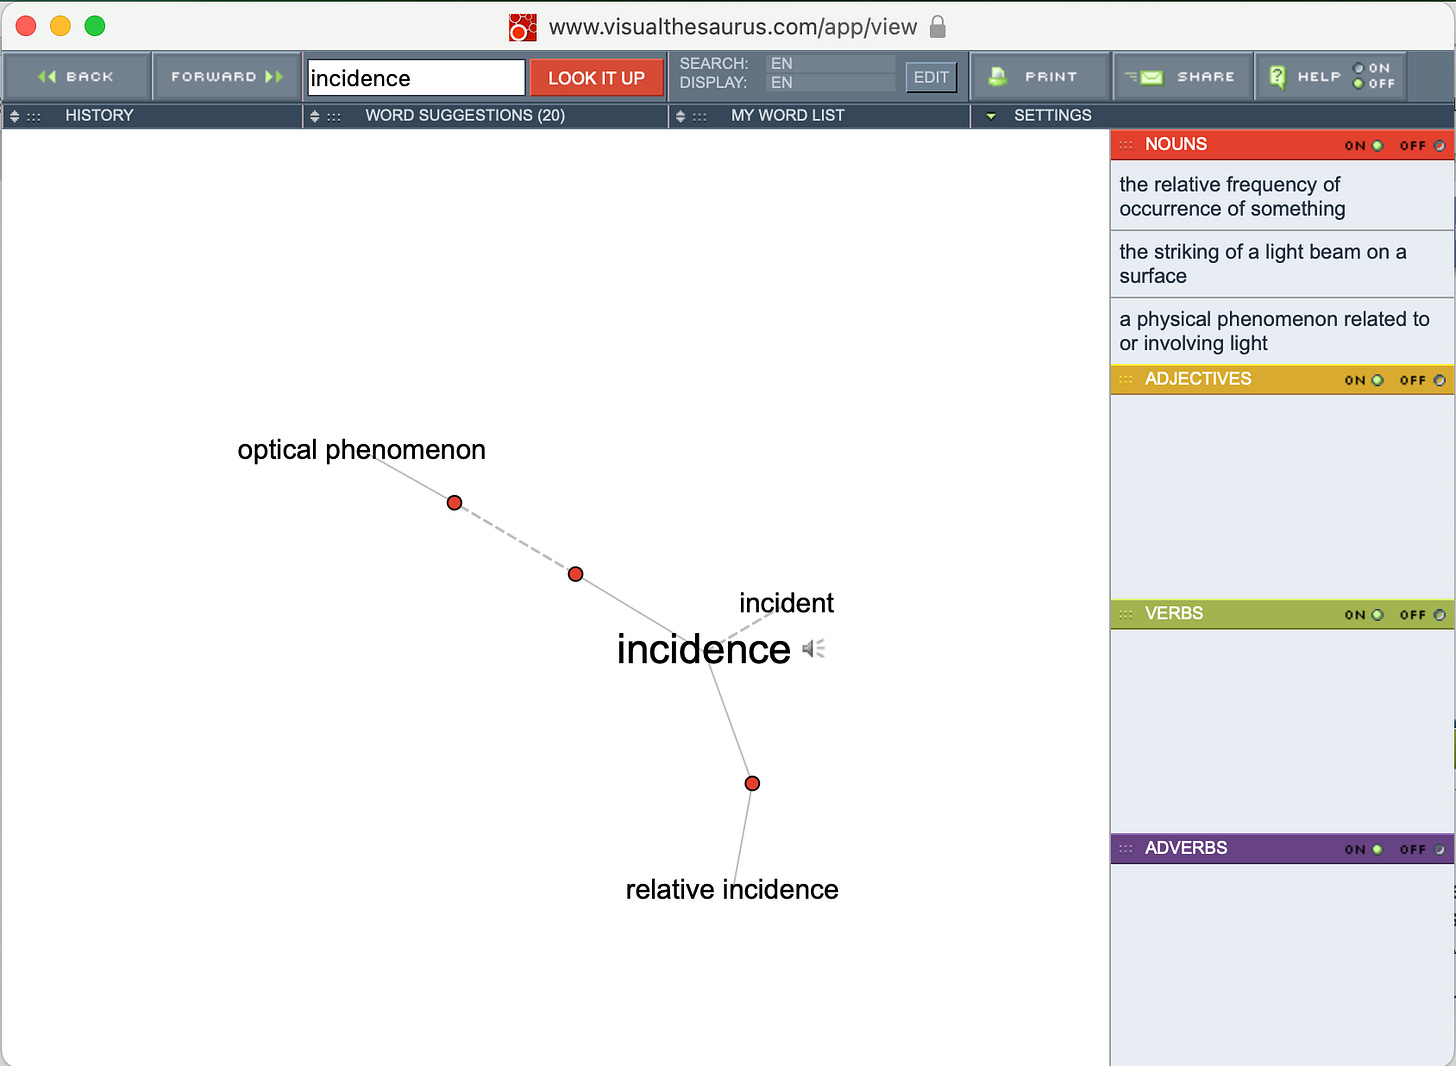
Task: Open Help question mark icon
Action: point(1277,77)
